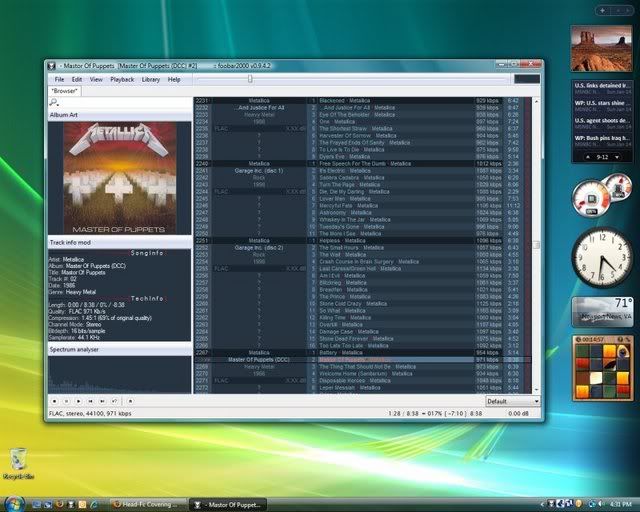The height and width of the screenshot is (512, 640).
Task: Show next headlines with down arrow
Action: (x=617, y=157)
